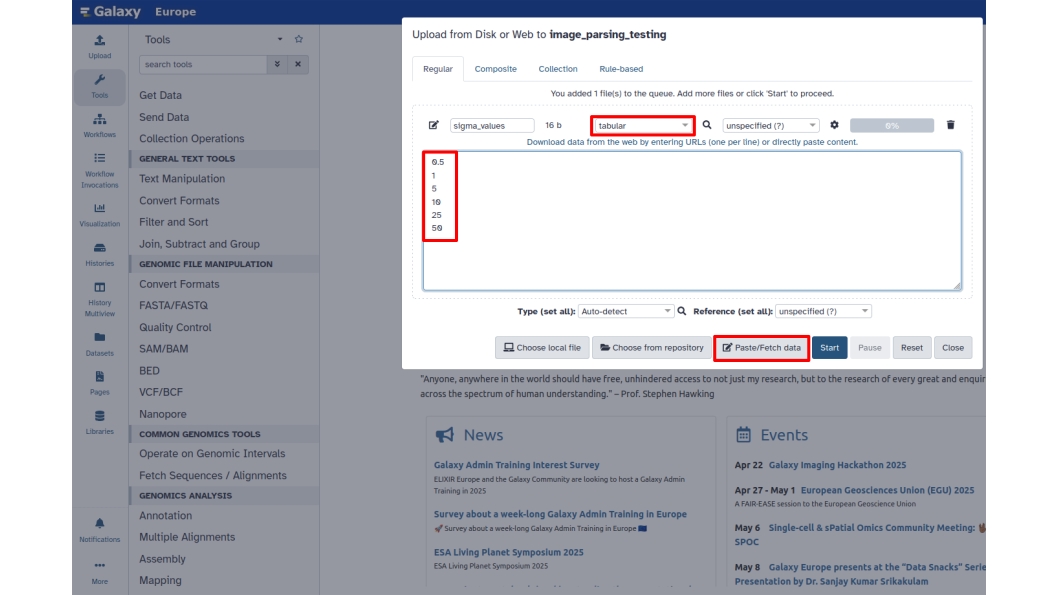This screenshot has height=595, width=1058.
Task: Click the favorites star in Tools panel
Action: 299,39
